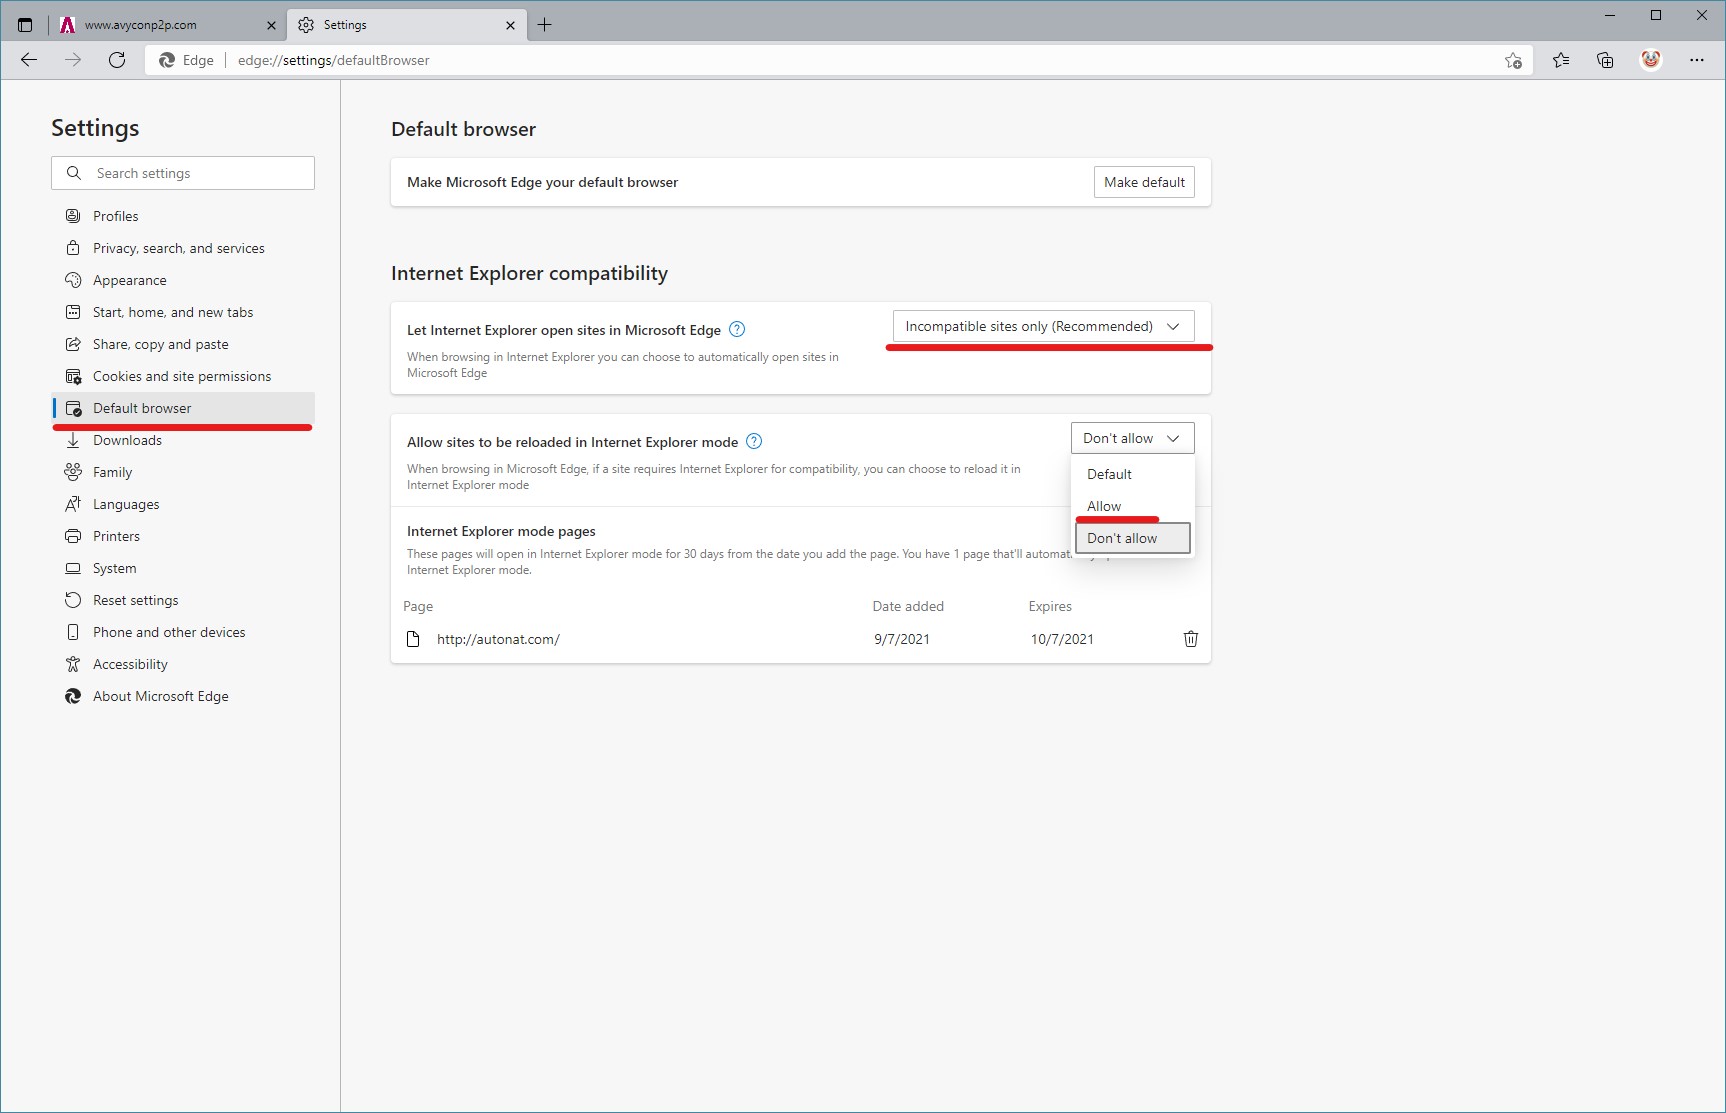
Task: Choose Default in the dropdown list
Action: point(1132,474)
